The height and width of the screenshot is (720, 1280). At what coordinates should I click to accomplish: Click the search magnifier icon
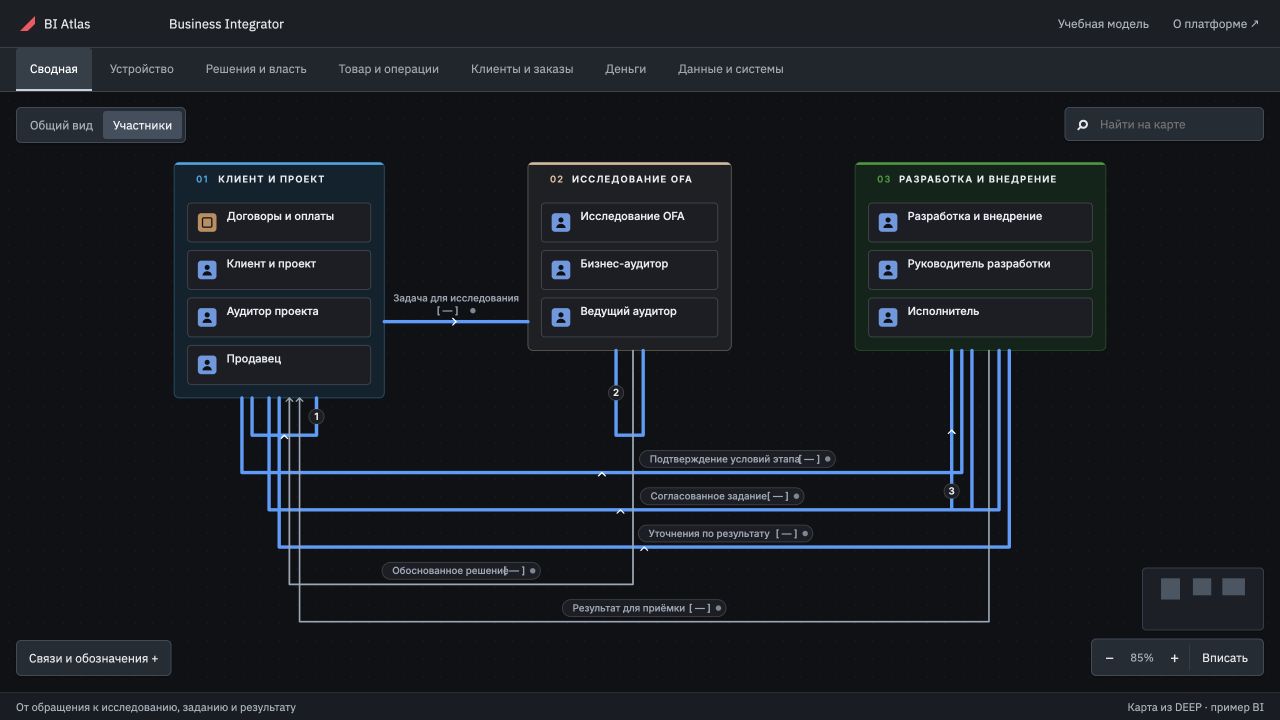(x=1082, y=125)
